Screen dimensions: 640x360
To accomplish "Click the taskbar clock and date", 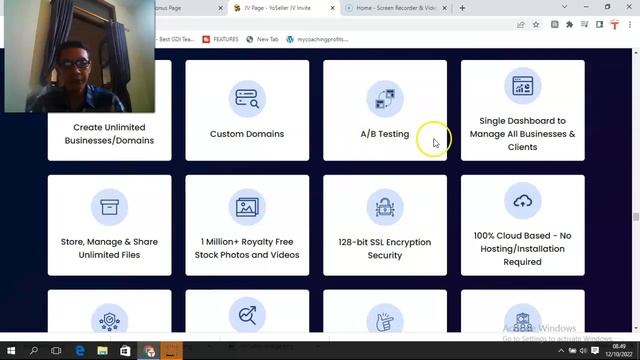I will (x=619, y=351).
